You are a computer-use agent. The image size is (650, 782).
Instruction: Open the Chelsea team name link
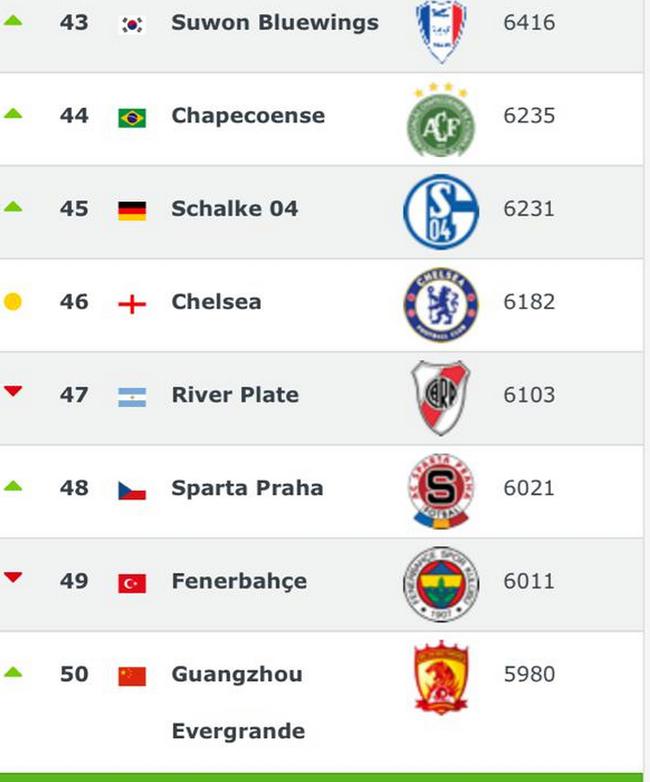[x=217, y=302]
